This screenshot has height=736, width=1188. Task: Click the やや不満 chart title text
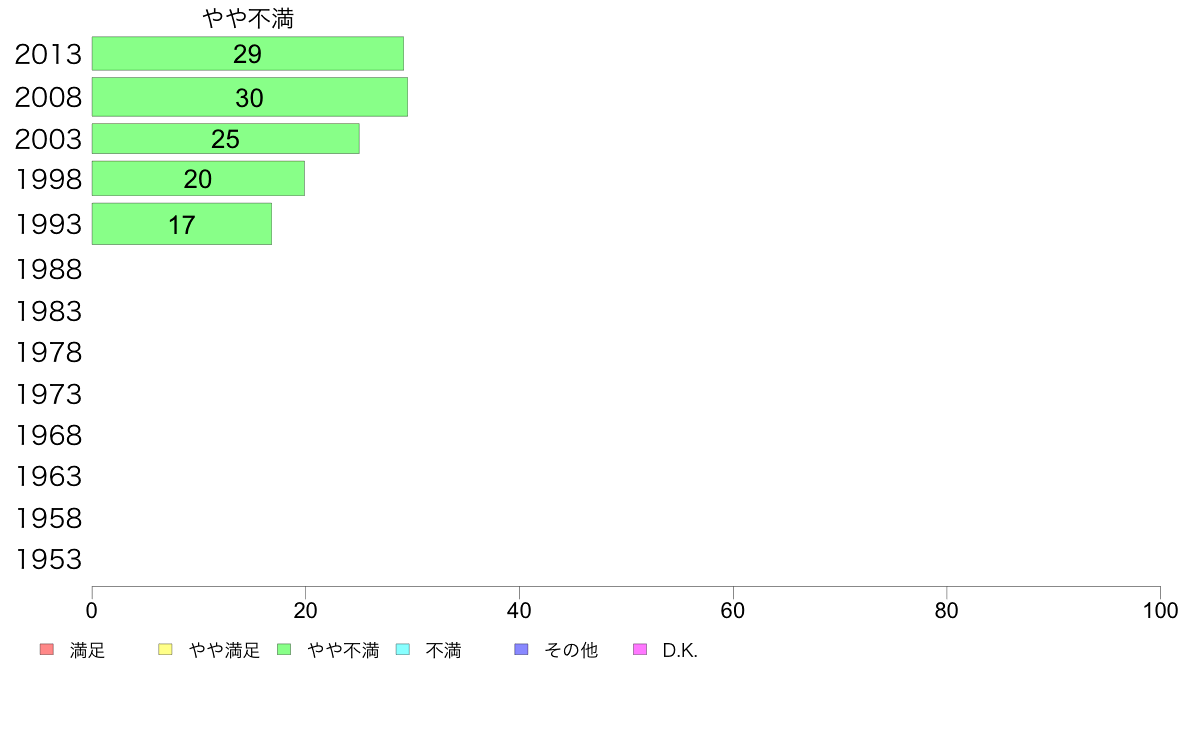[249, 18]
